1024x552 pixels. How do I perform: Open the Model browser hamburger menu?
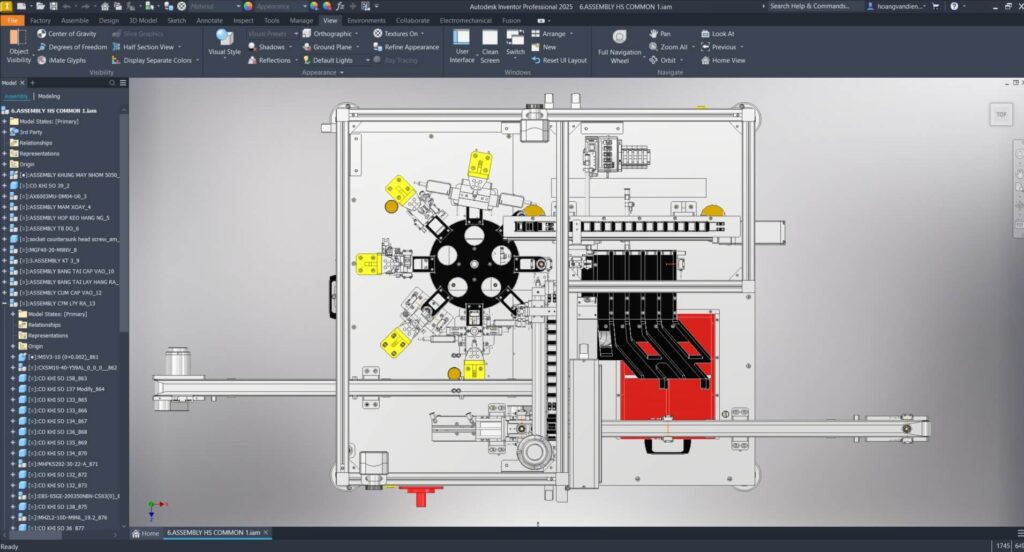123,83
